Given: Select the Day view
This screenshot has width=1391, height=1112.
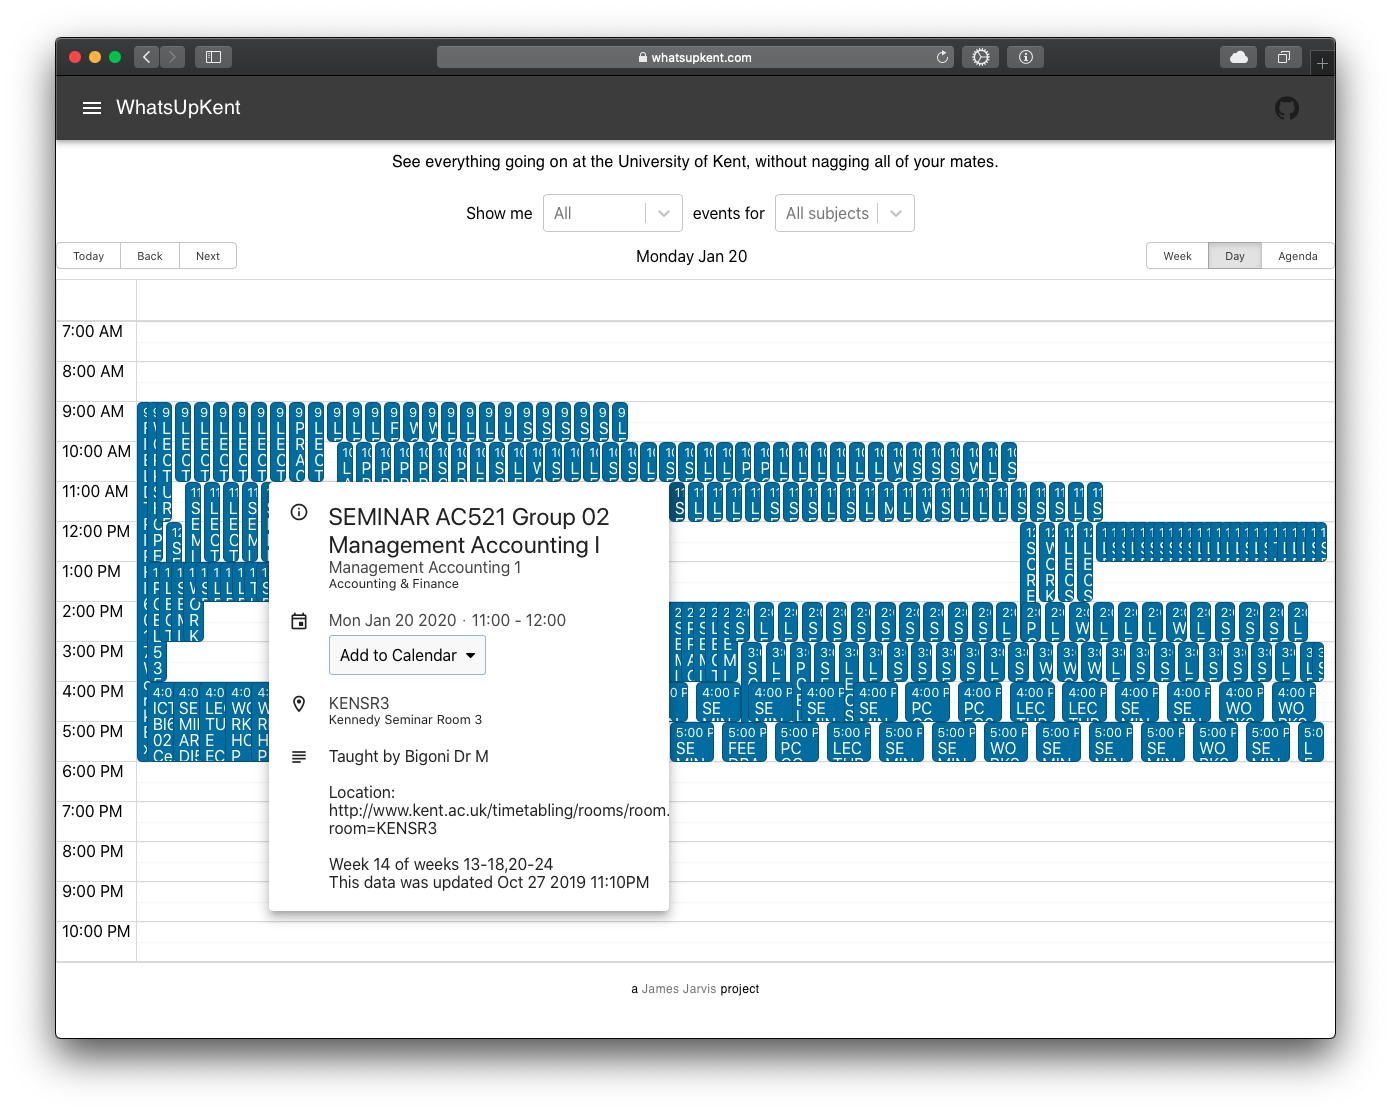Looking at the screenshot, I should click(x=1235, y=256).
